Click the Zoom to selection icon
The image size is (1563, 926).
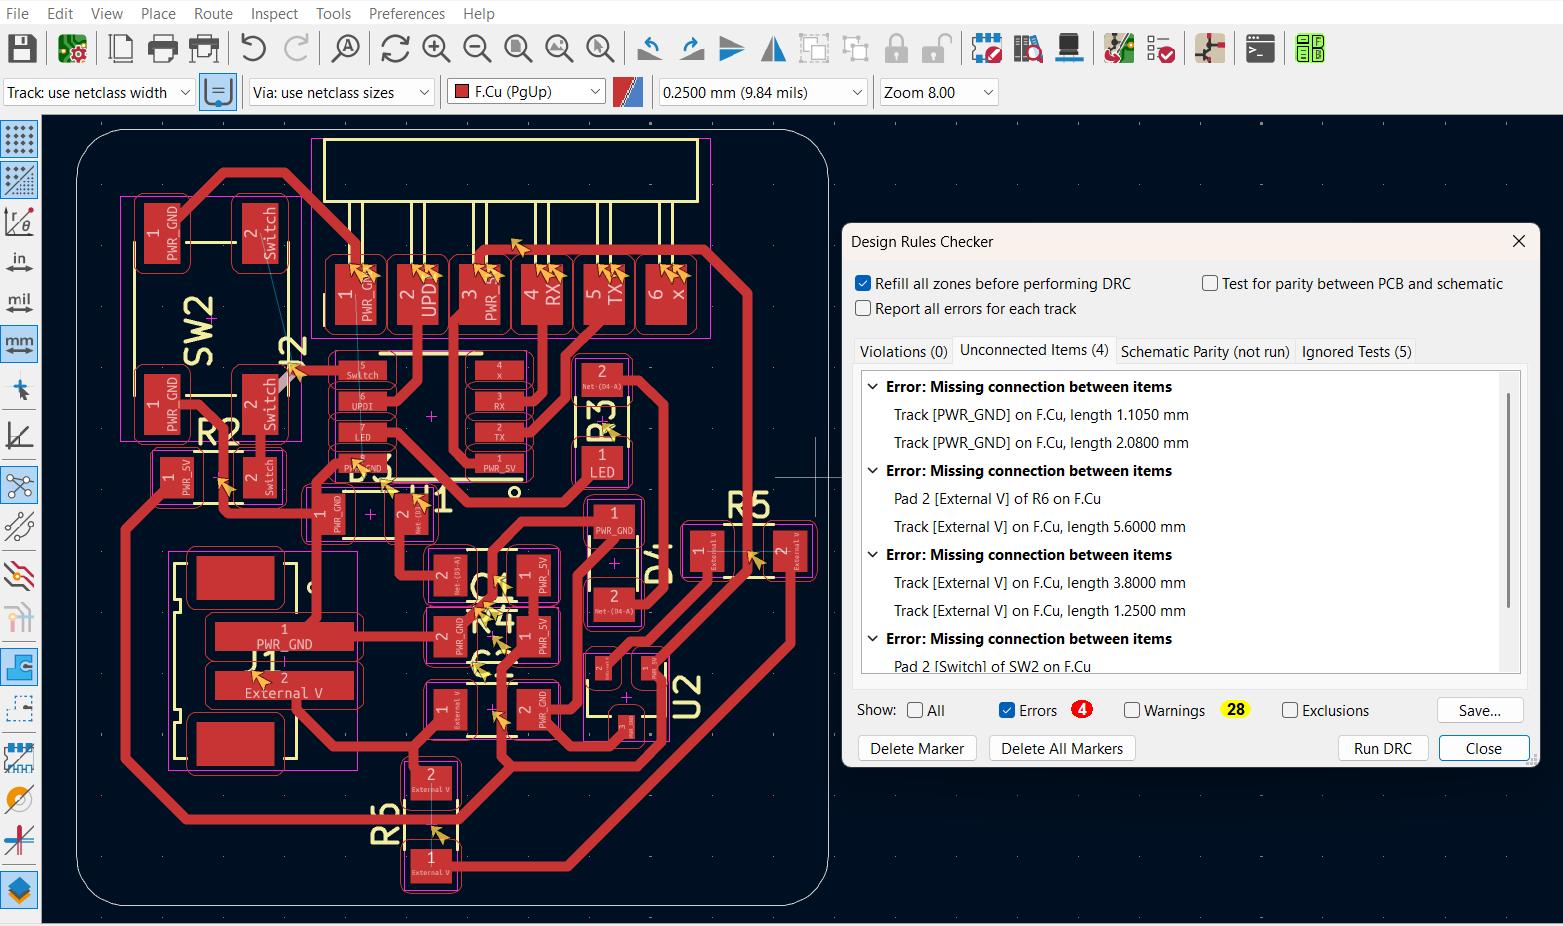(600, 48)
